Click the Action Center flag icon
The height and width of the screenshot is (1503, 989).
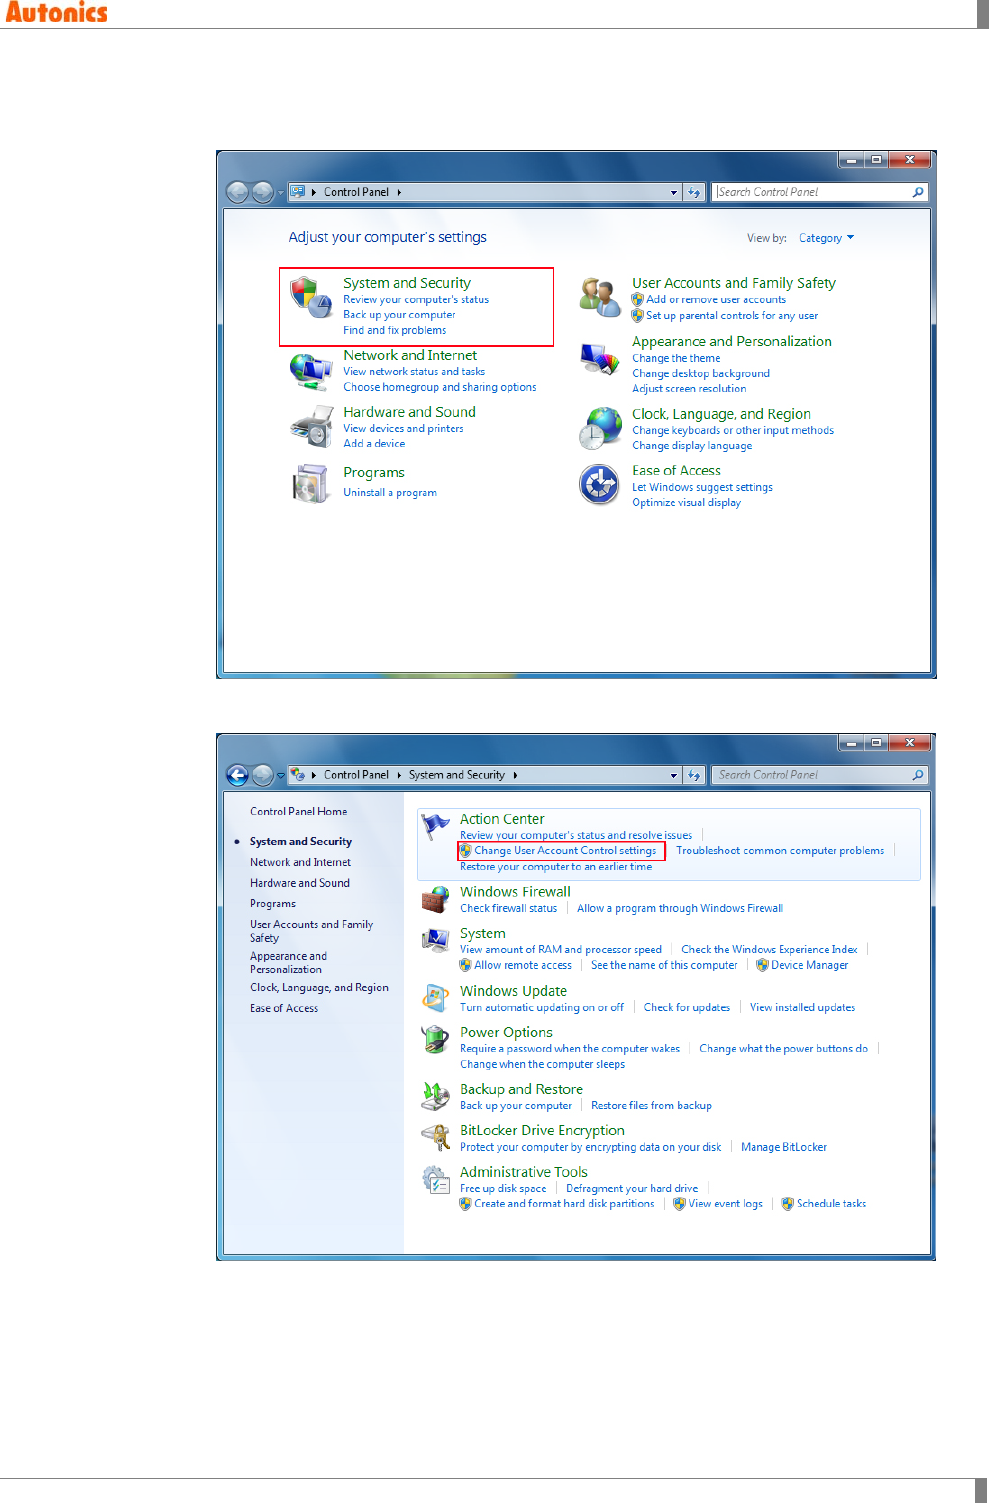(x=435, y=827)
